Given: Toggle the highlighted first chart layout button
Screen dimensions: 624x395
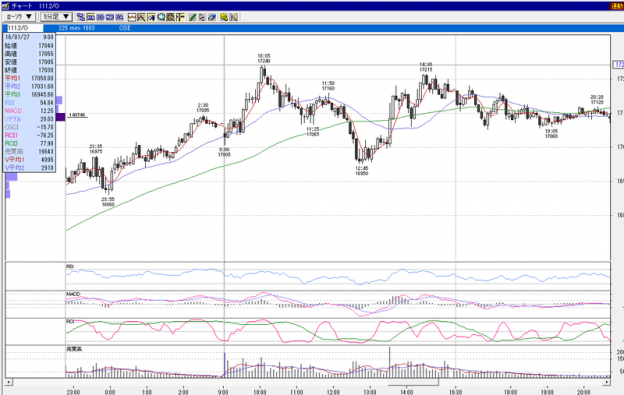Looking at the screenshot, I should click(90, 17).
